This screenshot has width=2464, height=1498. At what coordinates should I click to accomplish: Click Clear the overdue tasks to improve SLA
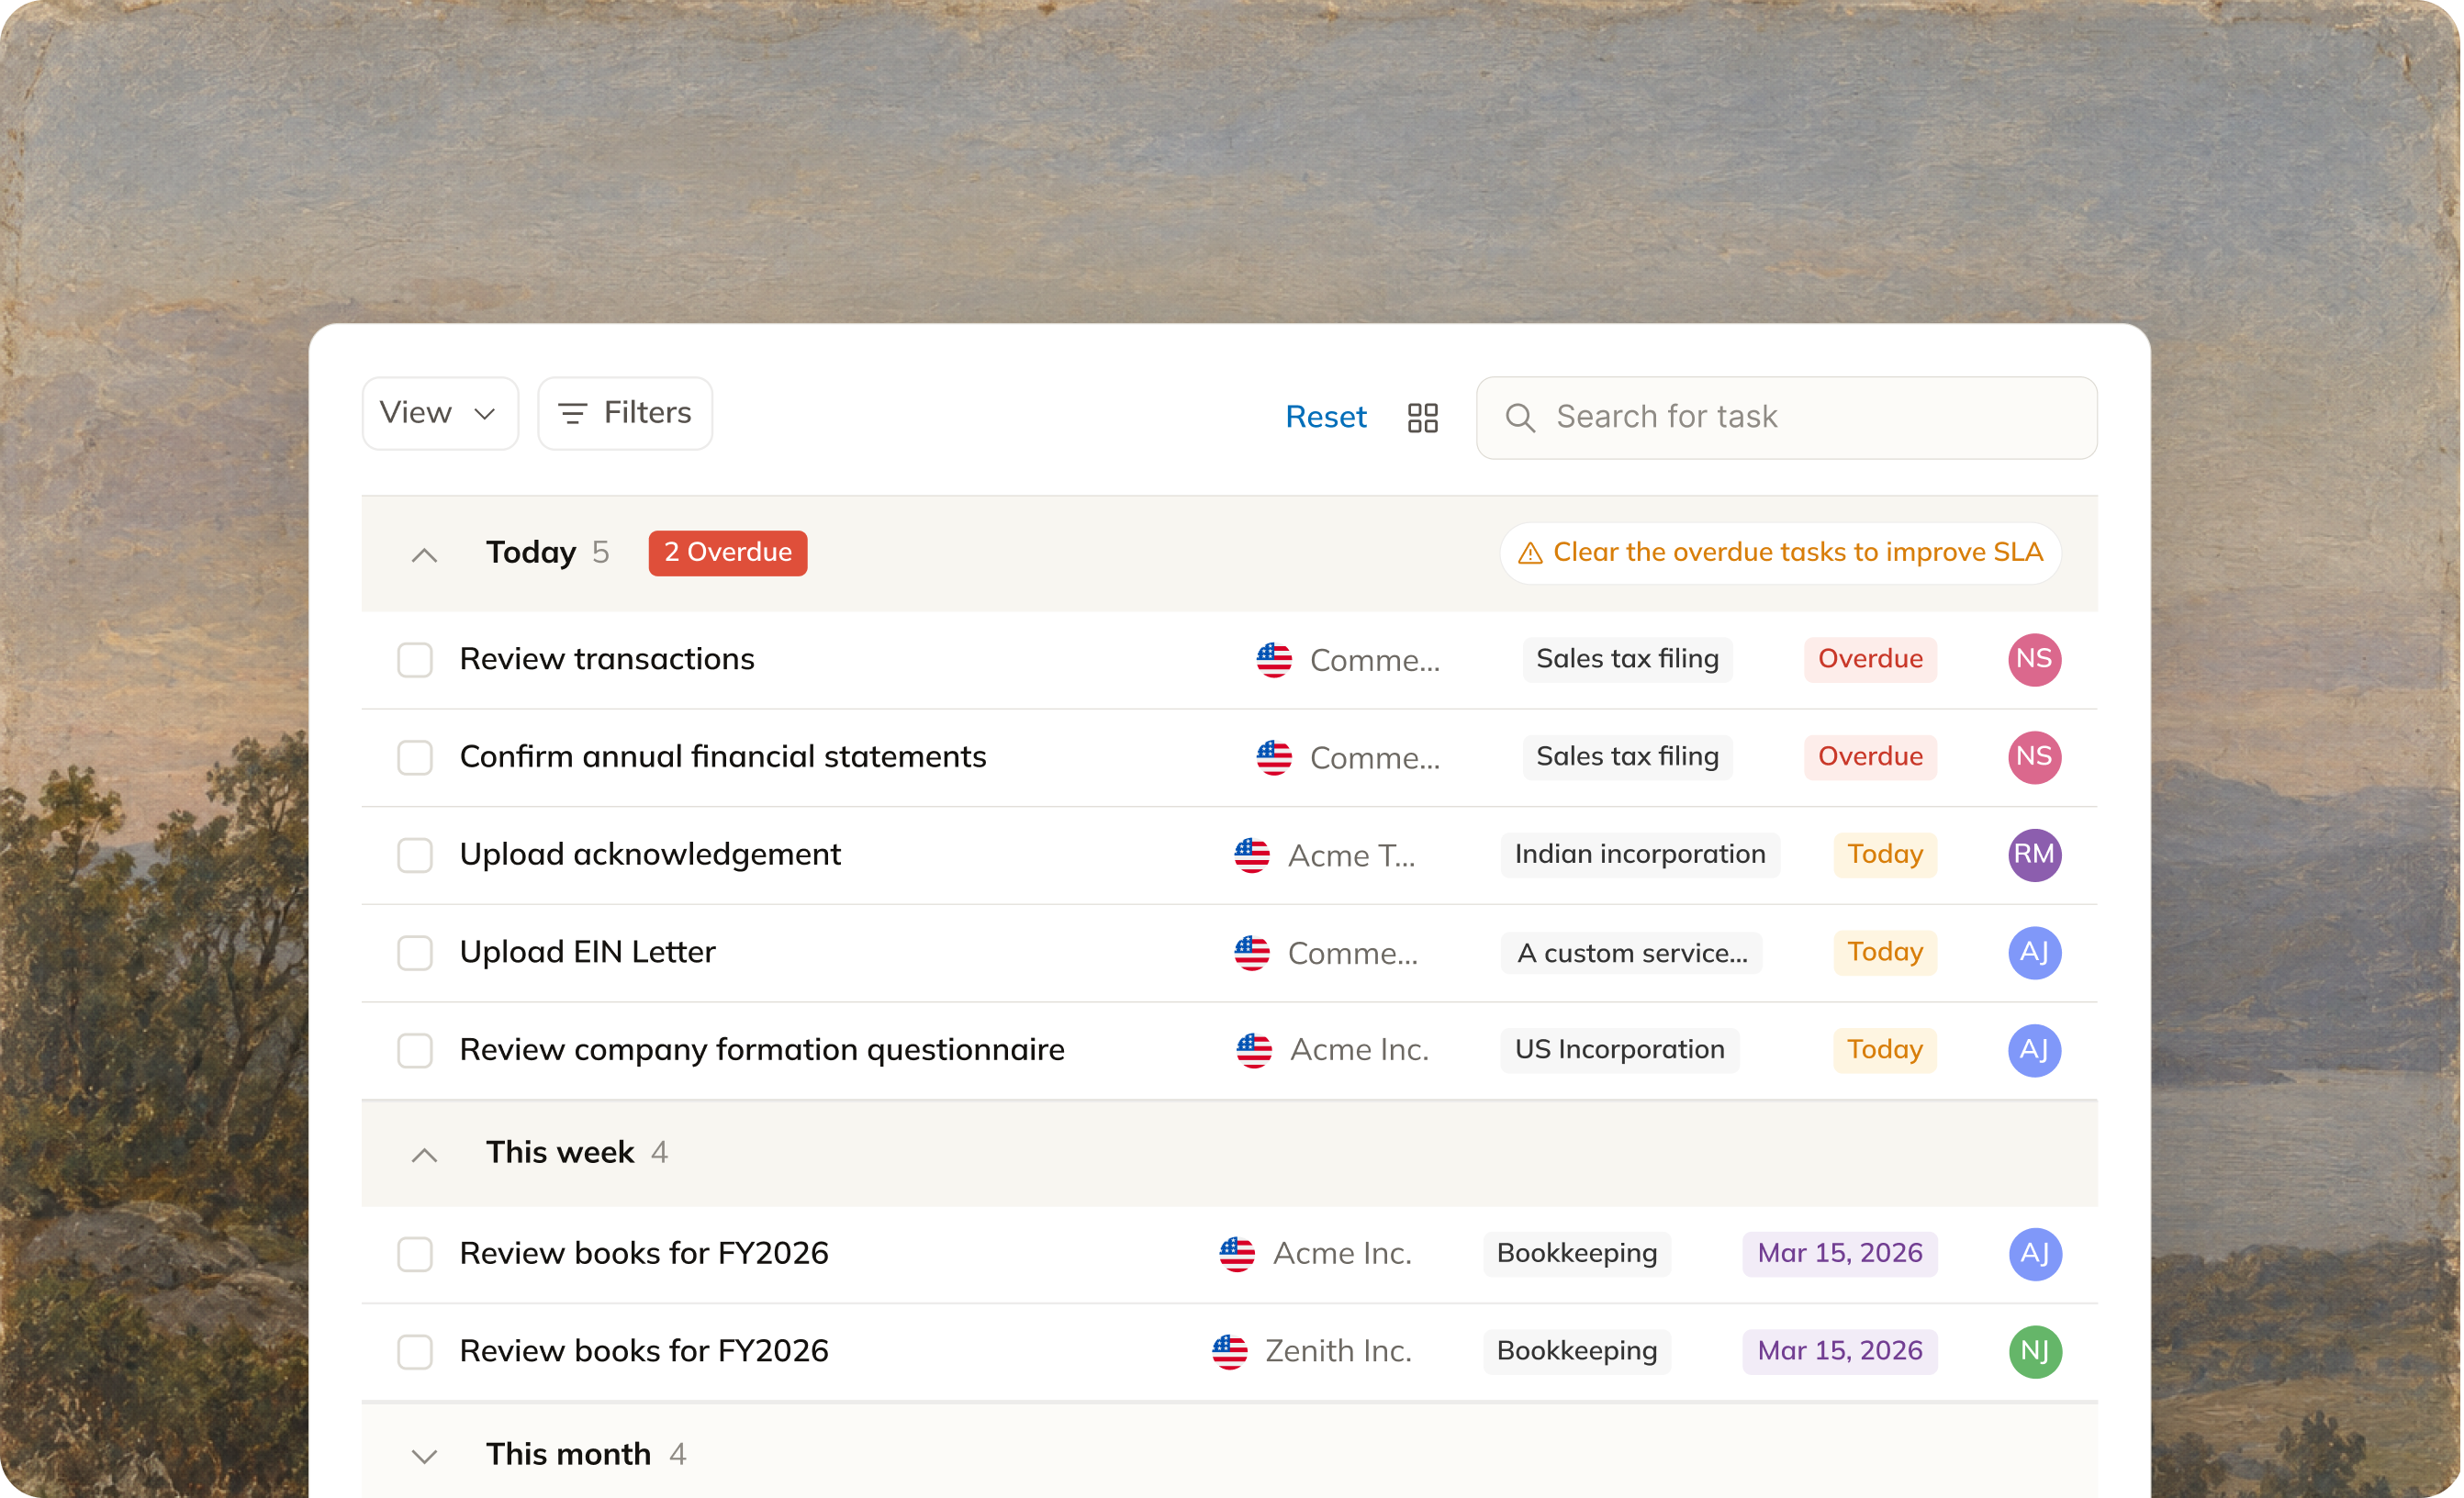click(x=1780, y=553)
